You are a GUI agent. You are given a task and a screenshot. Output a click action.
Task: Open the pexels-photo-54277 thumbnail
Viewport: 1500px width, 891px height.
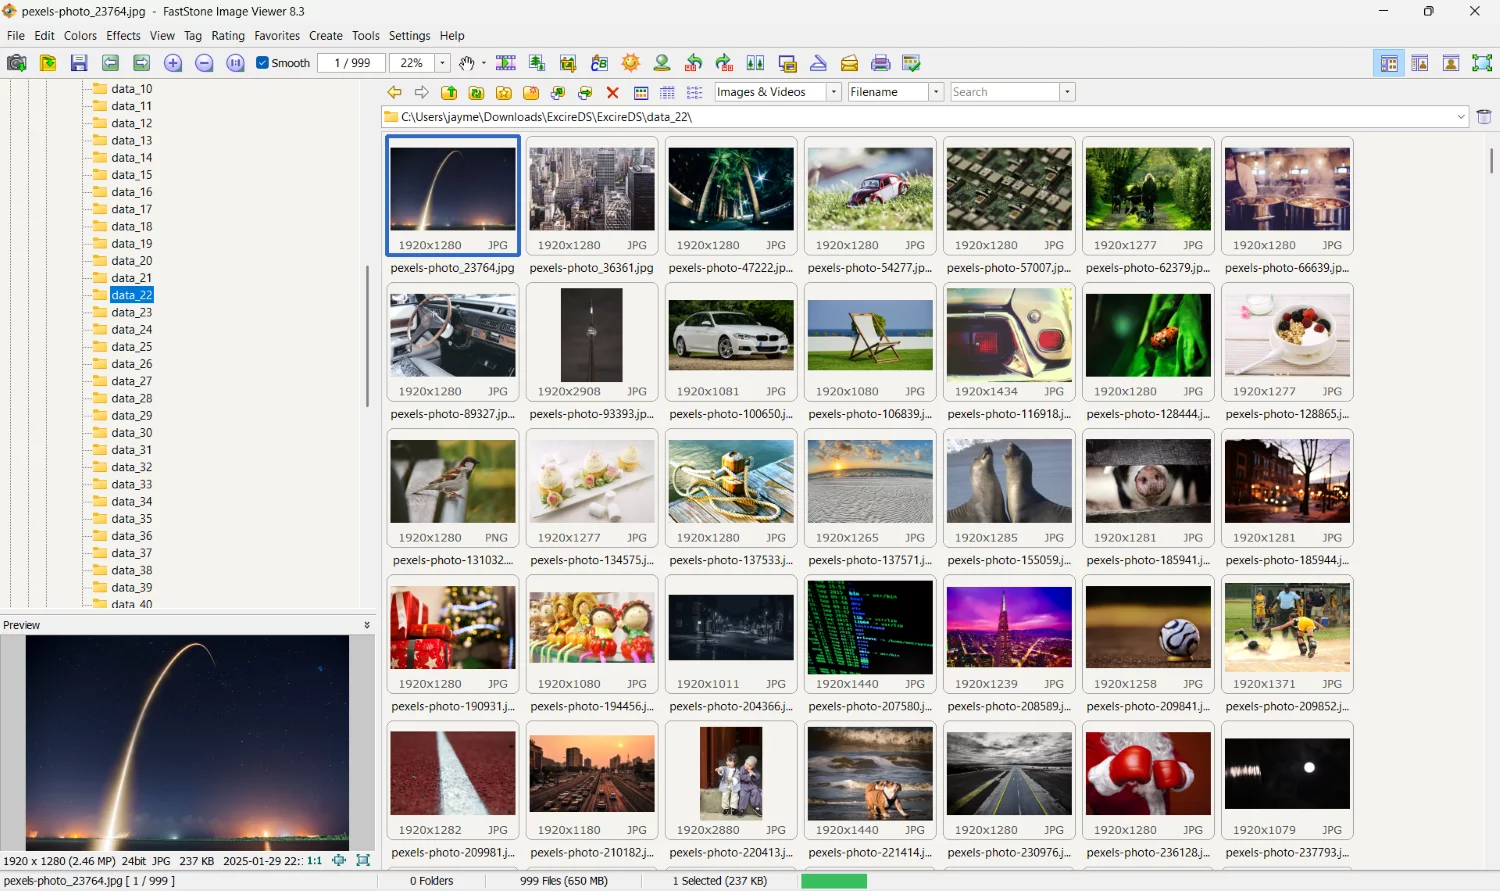pos(869,188)
